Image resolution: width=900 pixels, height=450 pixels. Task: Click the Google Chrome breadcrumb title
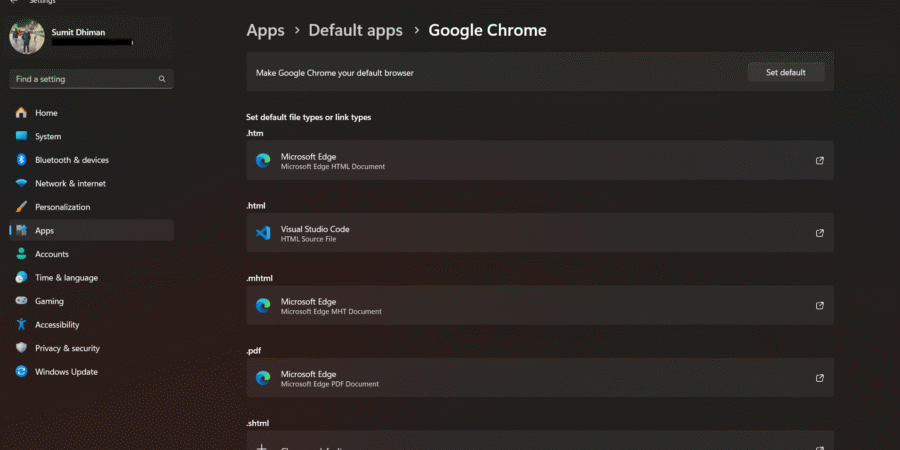[x=487, y=30]
